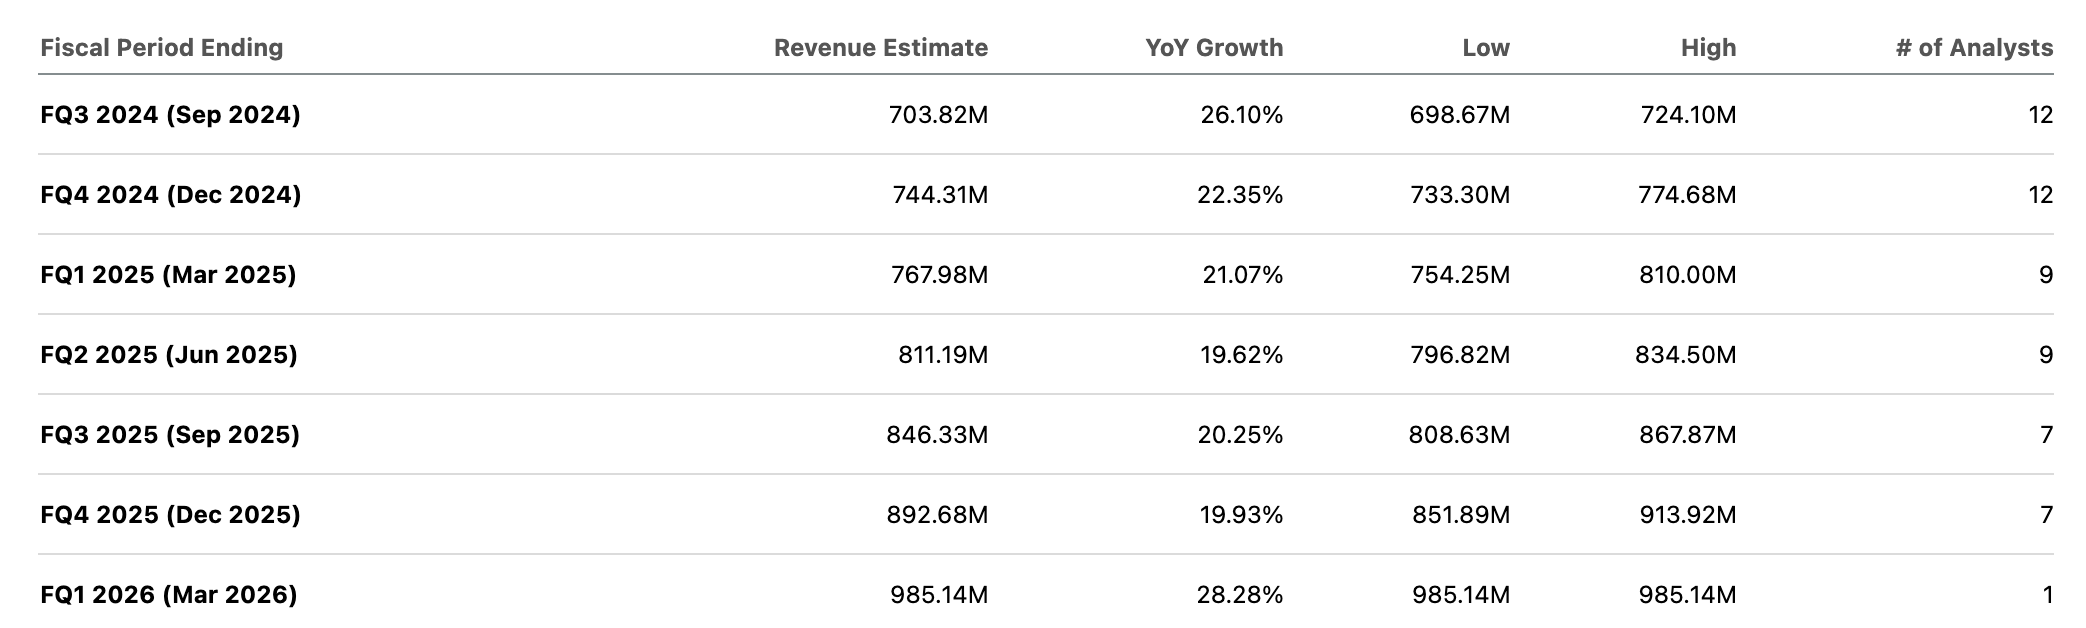
Task: Click the FQ4 2025 (Dec 2025) row label
Action: [x=170, y=515]
